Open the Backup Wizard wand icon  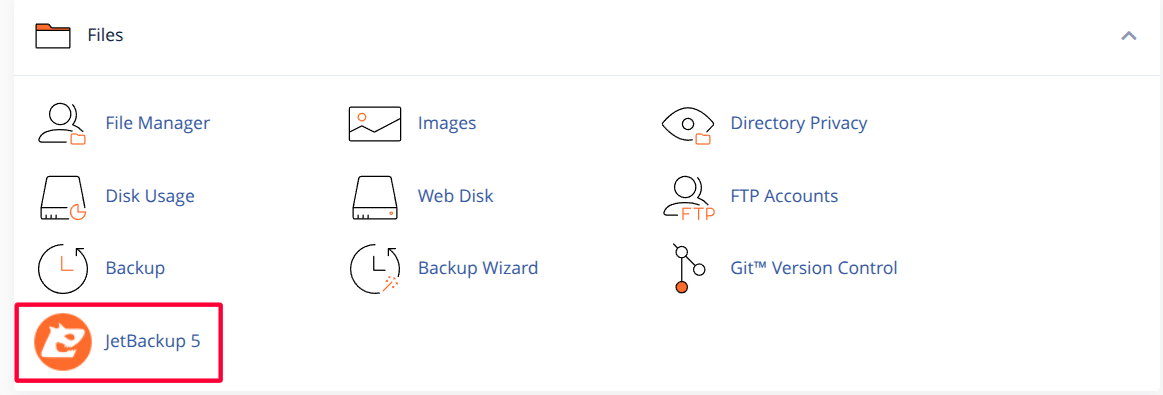[375, 269]
